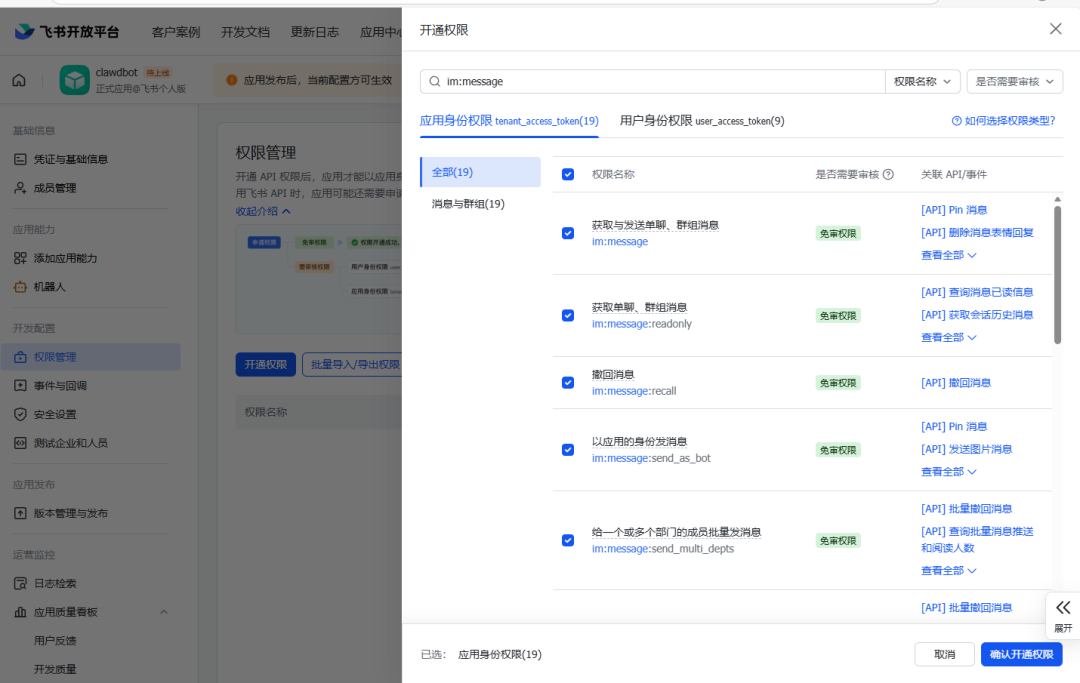Click the question icon before 如何选择权限类型

(957, 121)
